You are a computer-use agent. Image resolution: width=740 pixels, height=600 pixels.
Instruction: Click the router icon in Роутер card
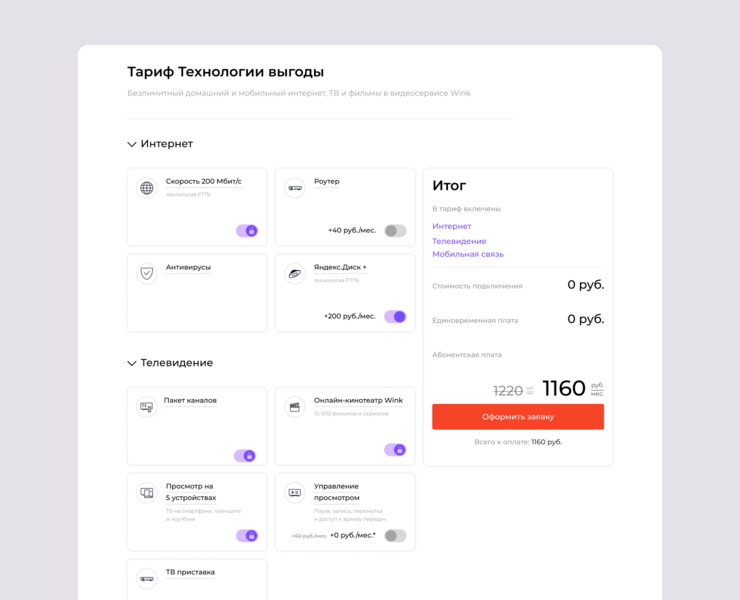[x=295, y=188]
